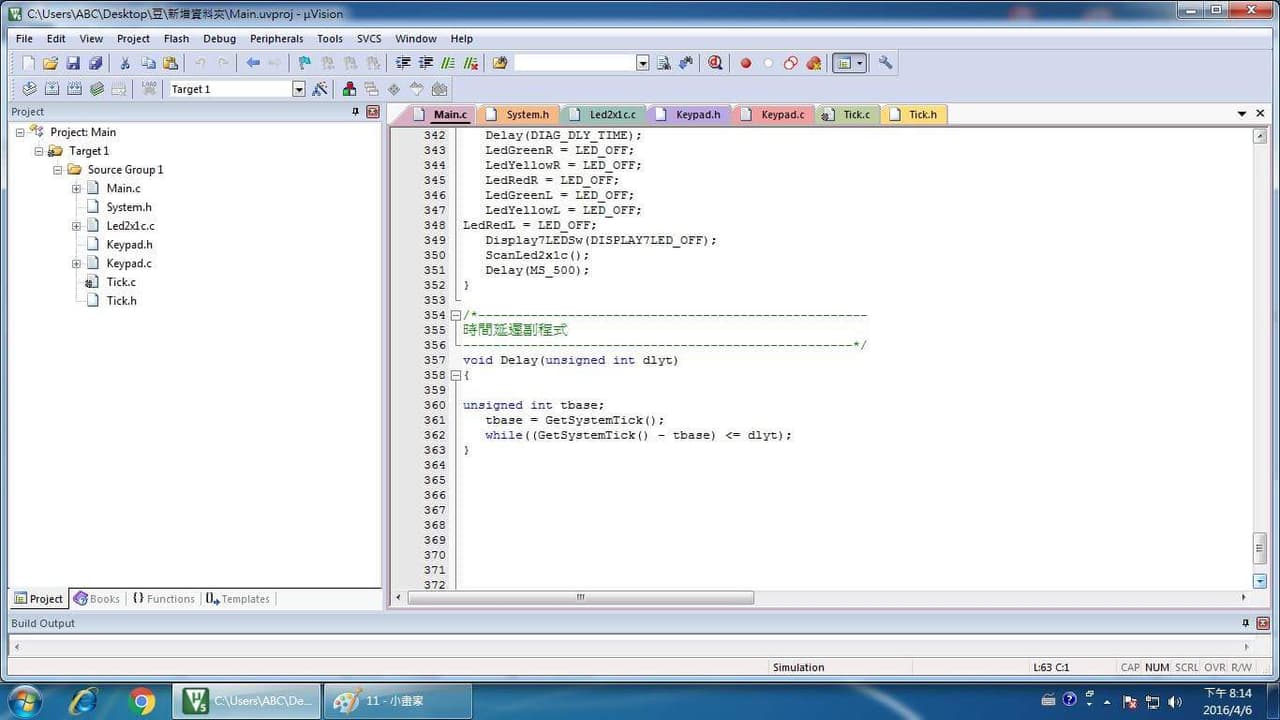The height and width of the screenshot is (720, 1280).
Task: Click the Cut scissors icon
Action: [x=125, y=63]
